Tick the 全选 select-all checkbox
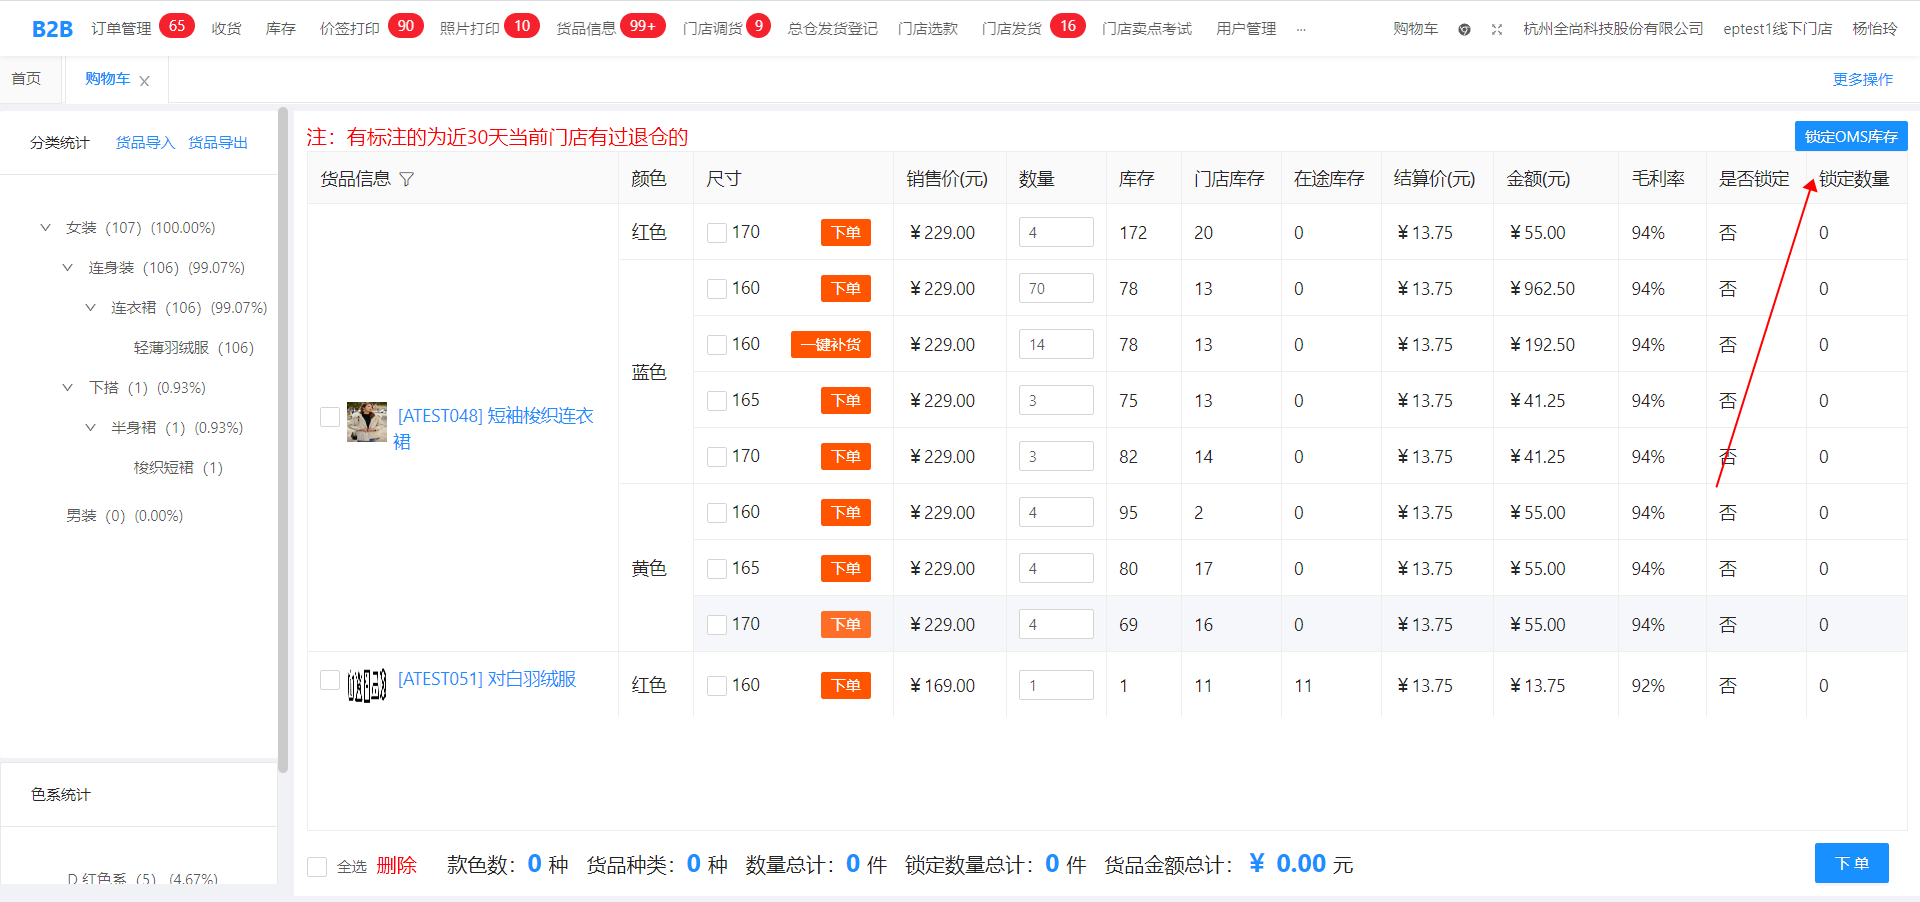Image resolution: width=1920 pixels, height=902 pixels. click(x=317, y=866)
